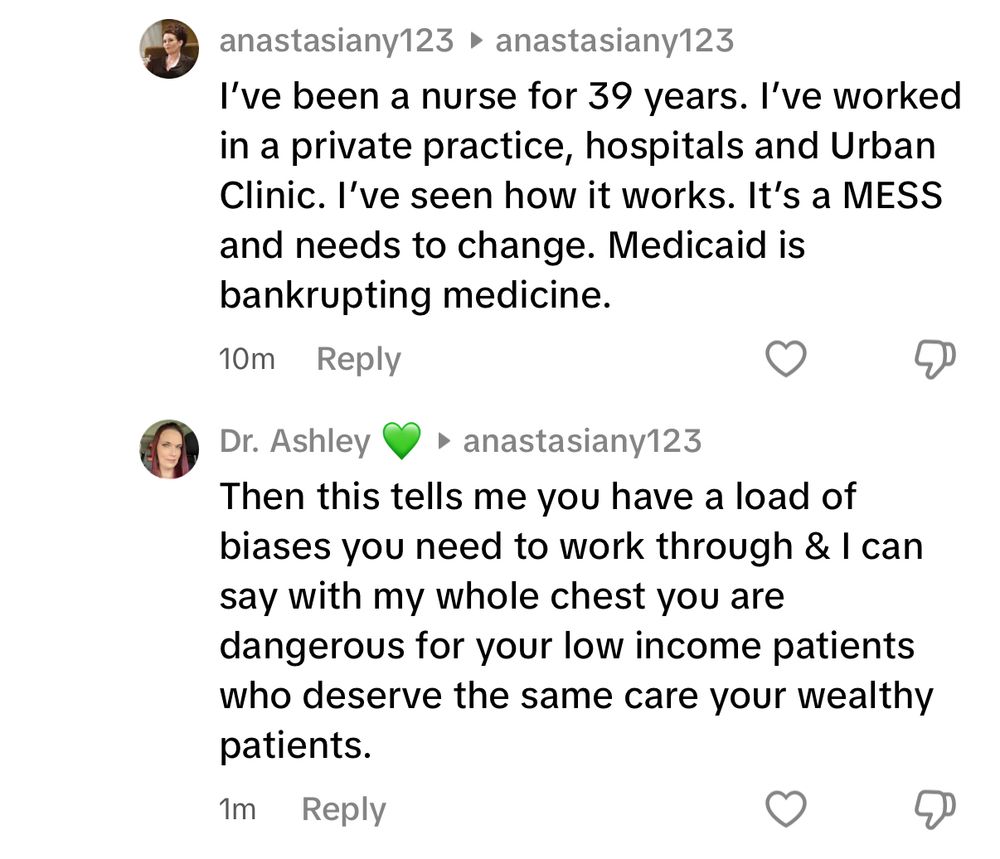
Task: Expand the mentioned anastasiany123 in Dr. Ashley's header
Action: pos(580,441)
